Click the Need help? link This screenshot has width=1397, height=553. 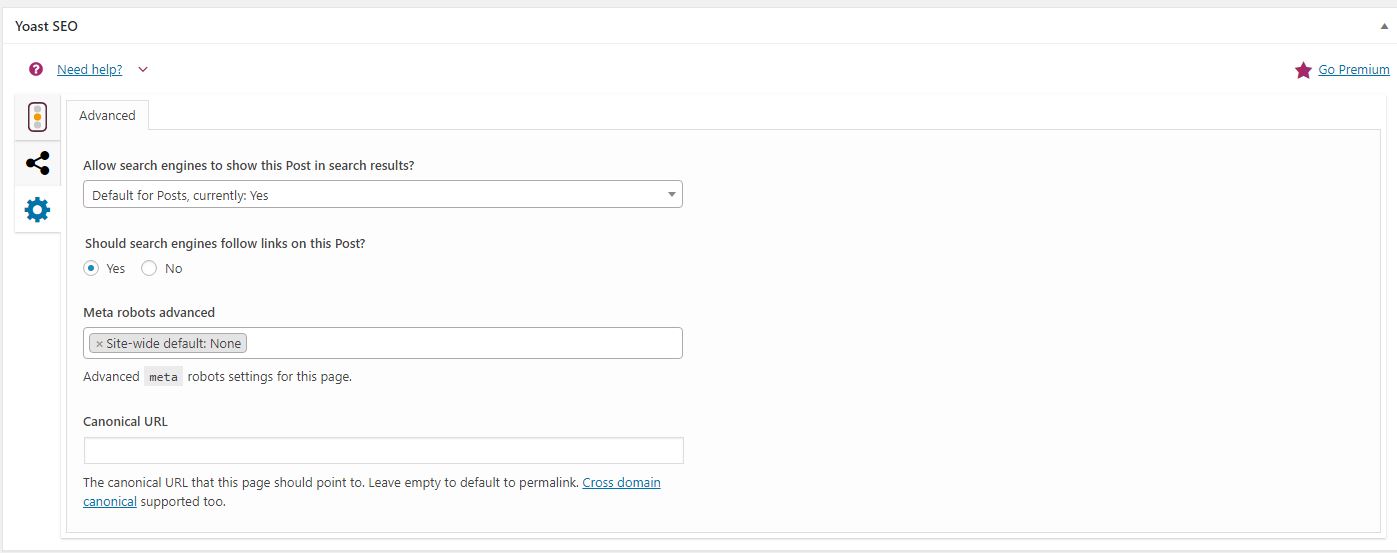(89, 69)
